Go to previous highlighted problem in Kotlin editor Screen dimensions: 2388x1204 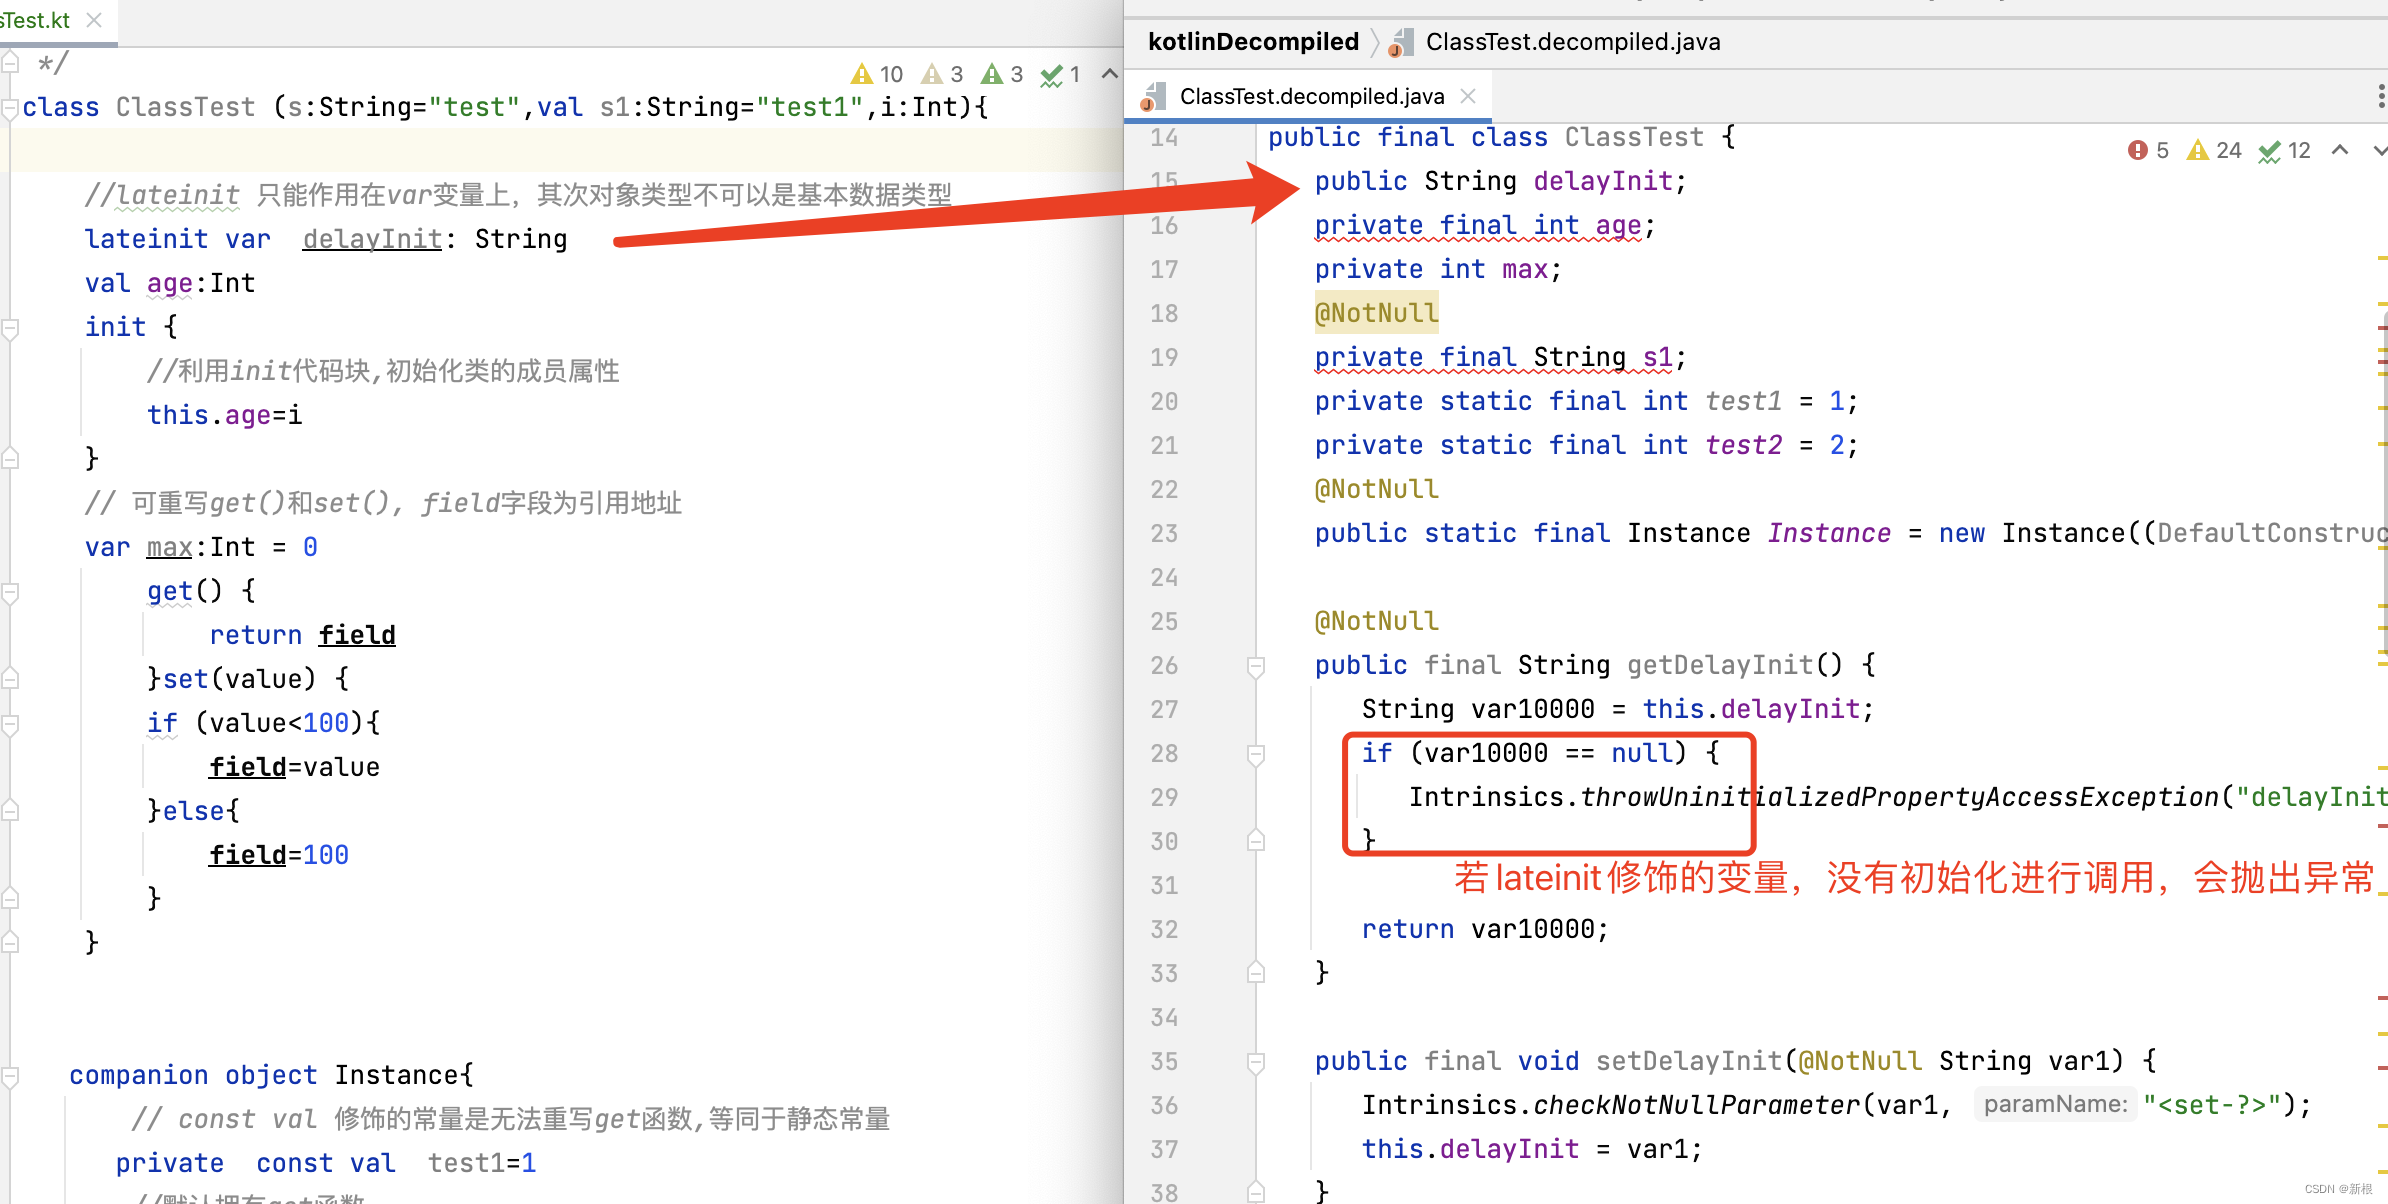[x=1109, y=74]
